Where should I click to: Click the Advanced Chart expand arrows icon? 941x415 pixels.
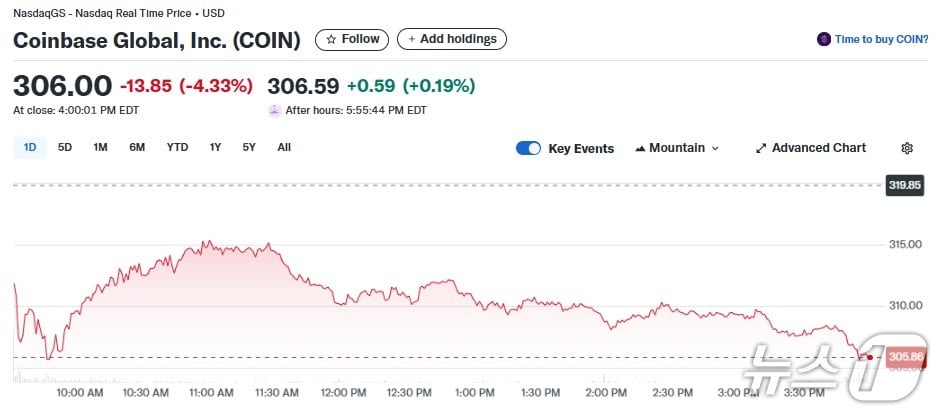(761, 148)
